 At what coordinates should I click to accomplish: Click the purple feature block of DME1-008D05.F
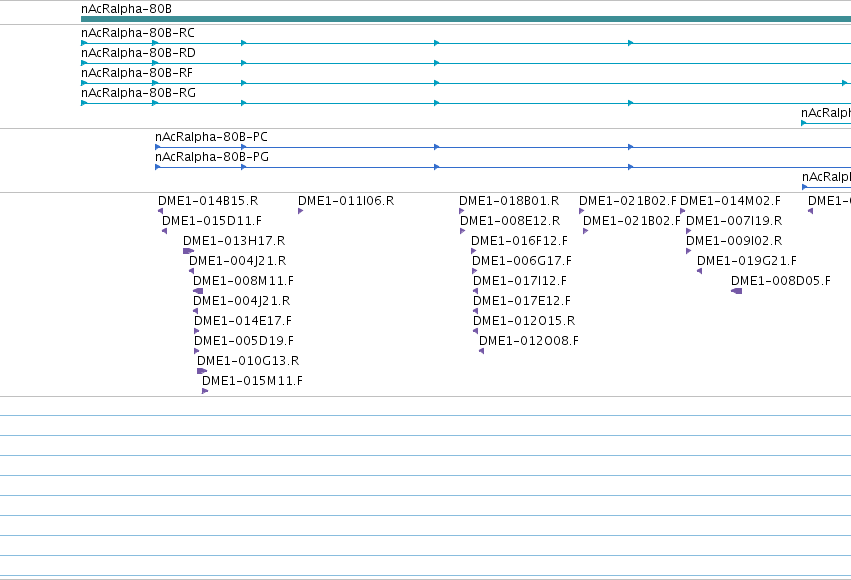pyautogui.click(x=736, y=291)
